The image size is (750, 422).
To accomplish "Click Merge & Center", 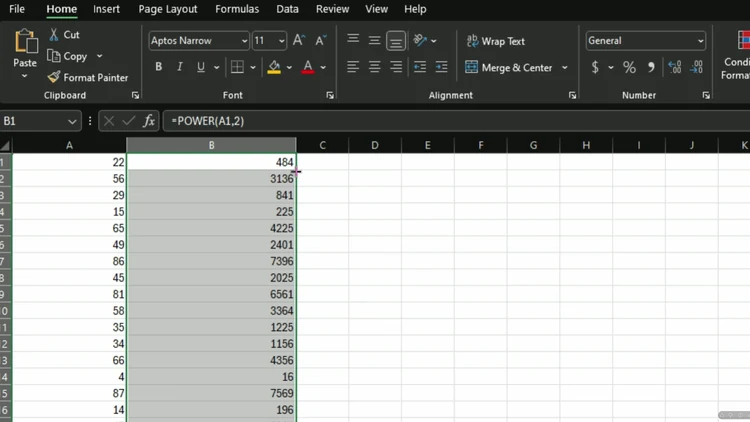I will tap(509, 67).
